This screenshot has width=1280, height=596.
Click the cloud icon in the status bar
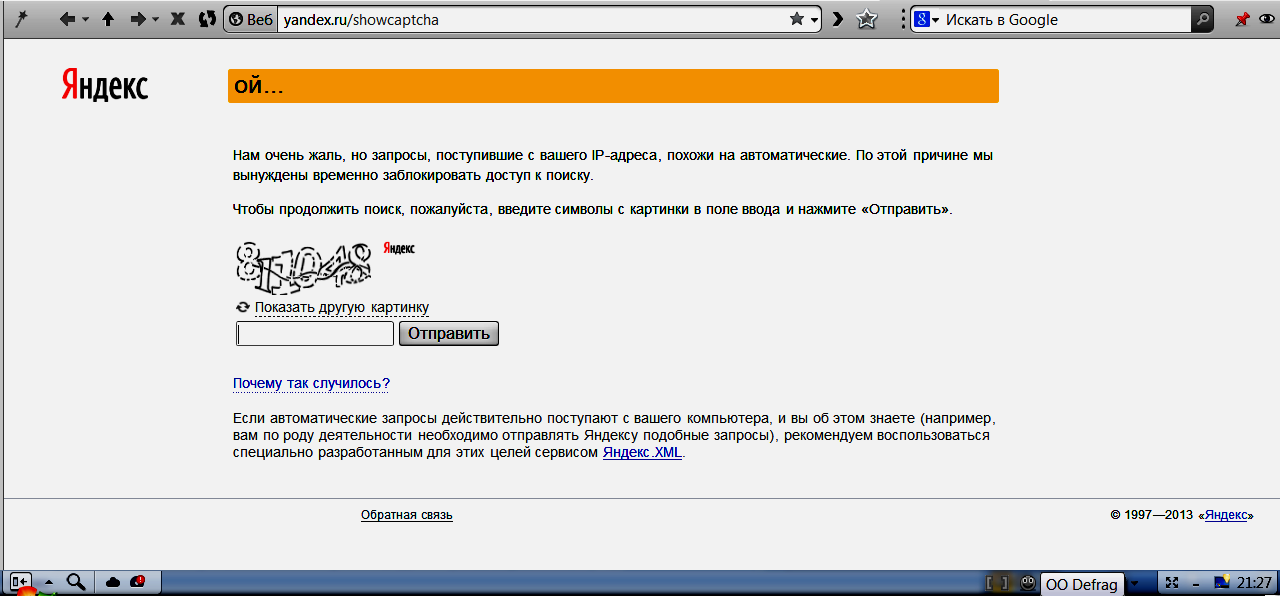click(113, 582)
